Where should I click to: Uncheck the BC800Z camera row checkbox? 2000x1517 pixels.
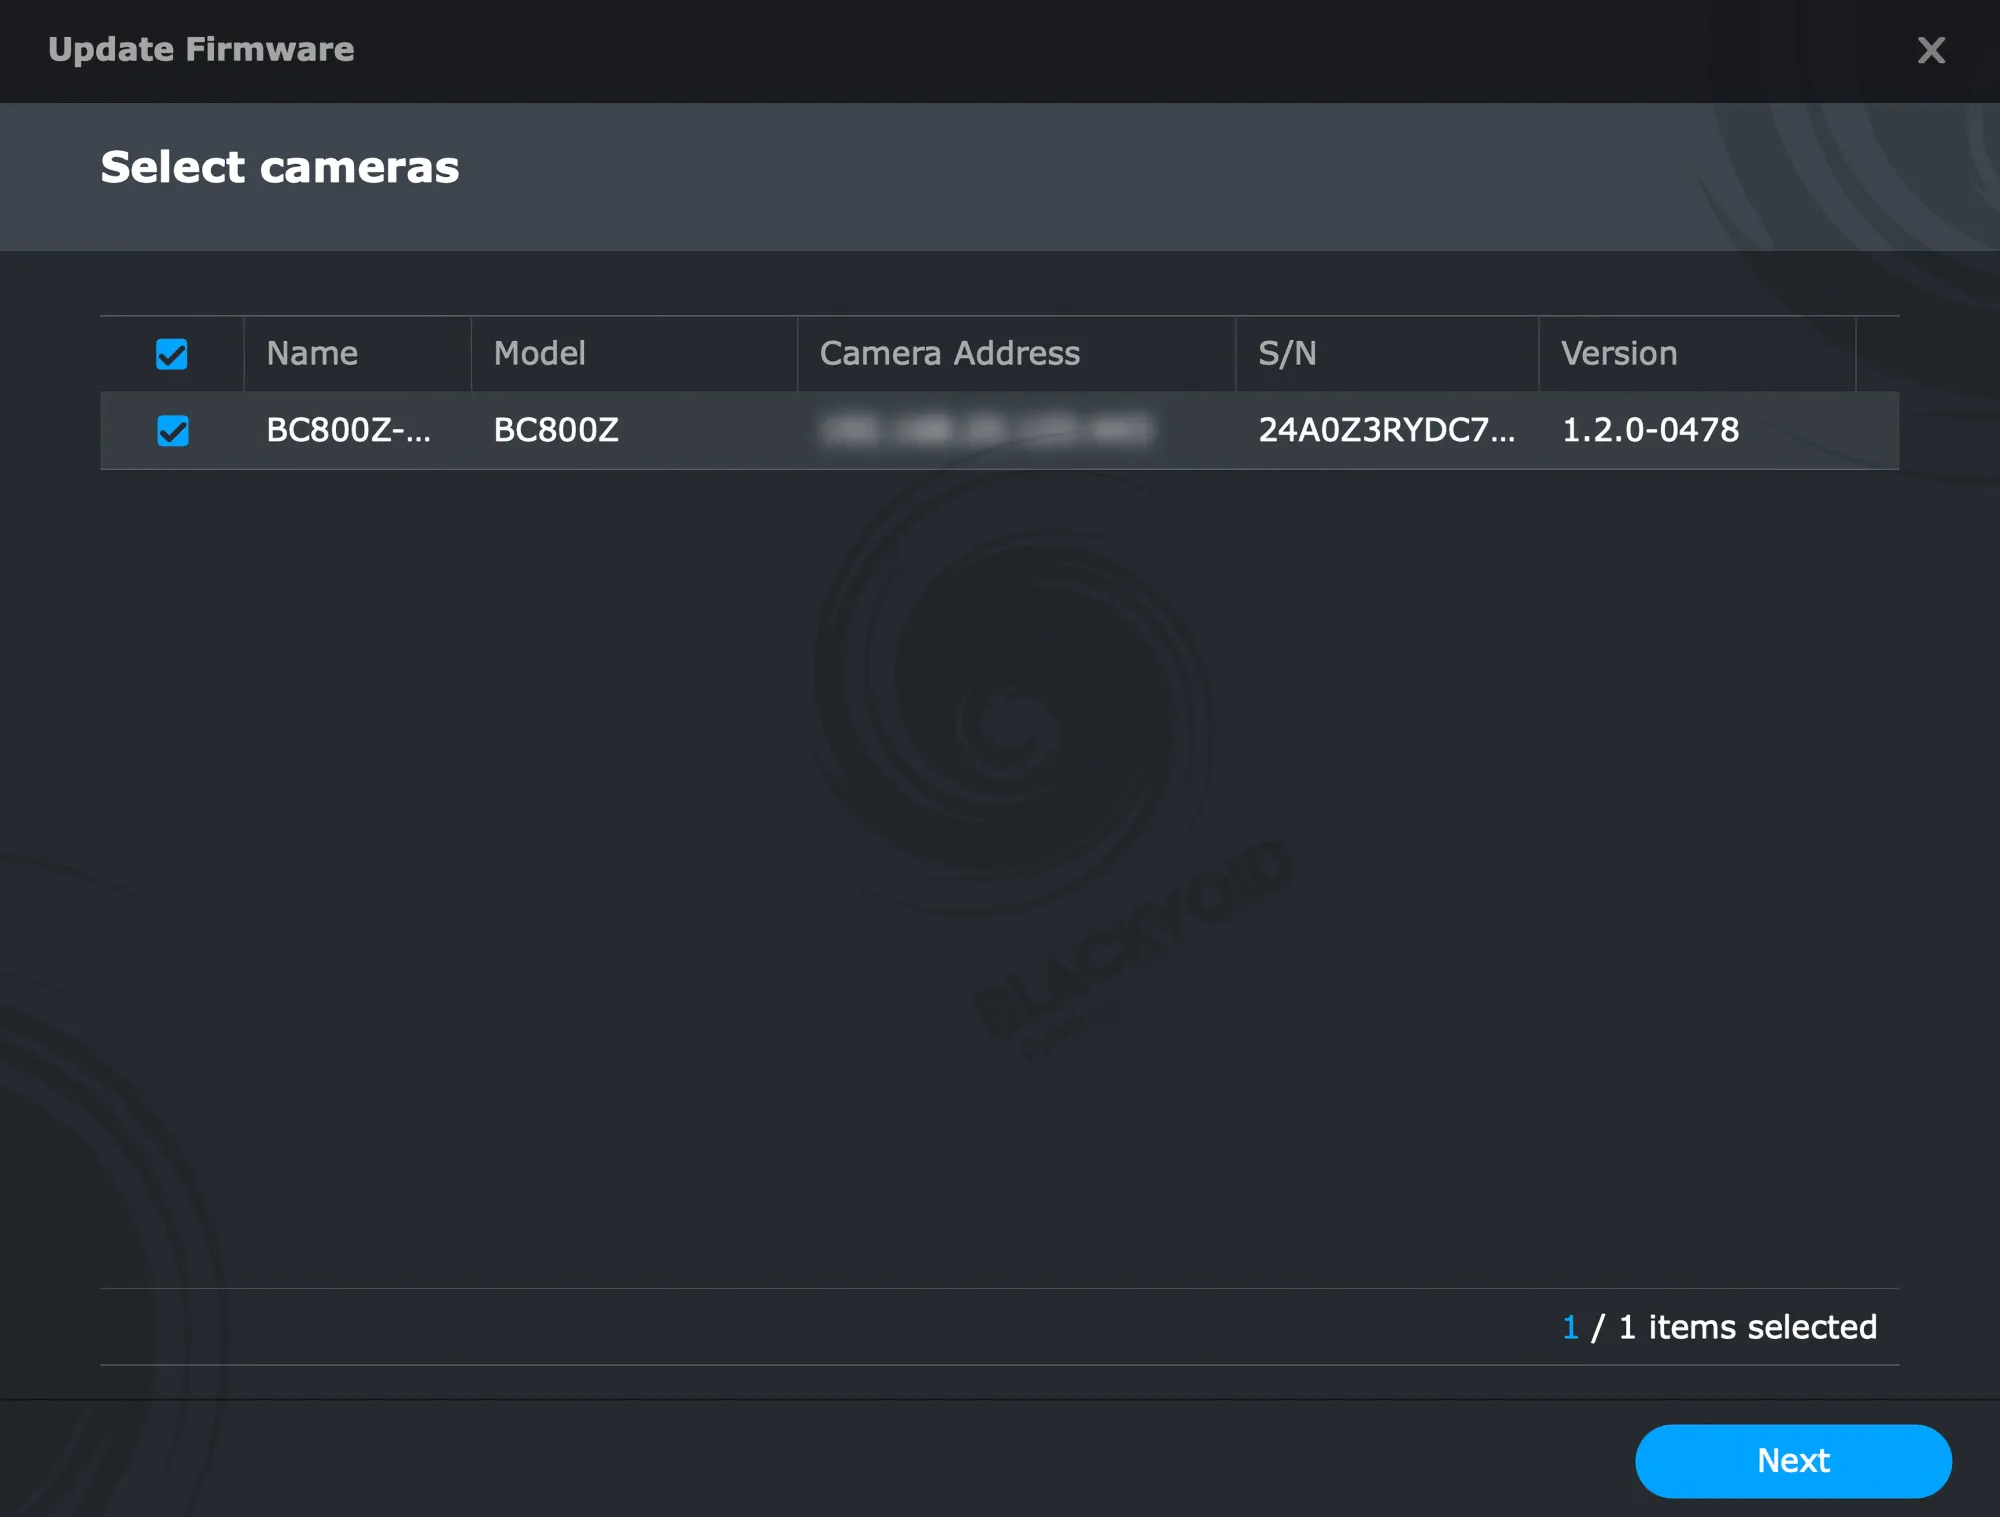click(173, 431)
